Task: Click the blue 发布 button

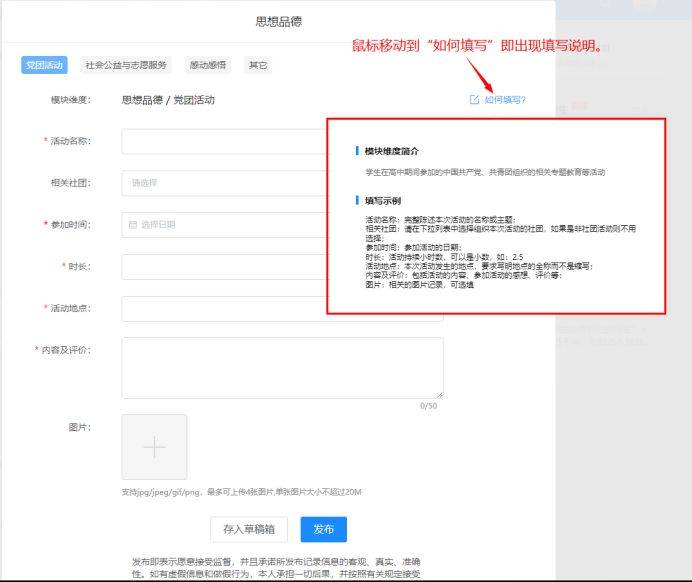Action: [x=323, y=529]
